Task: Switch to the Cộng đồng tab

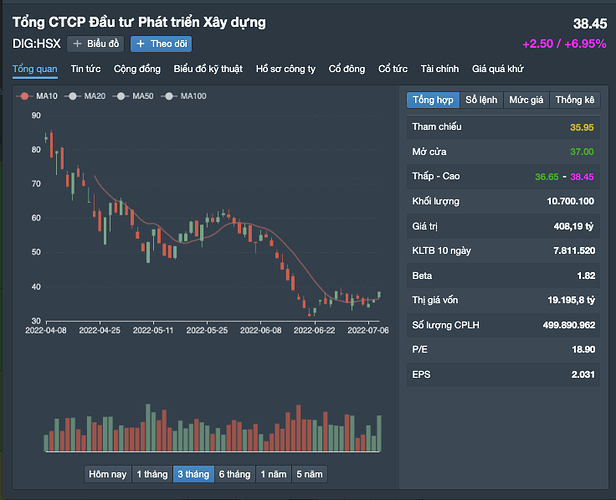Action: coord(136,69)
